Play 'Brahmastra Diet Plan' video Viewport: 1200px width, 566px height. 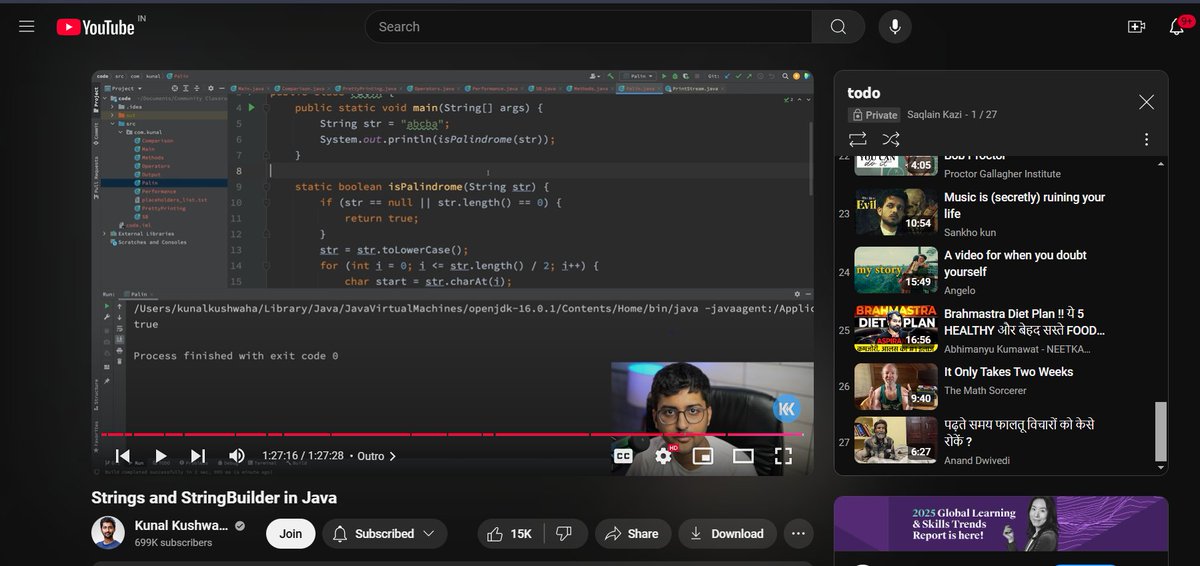(x=1025, y=321)
